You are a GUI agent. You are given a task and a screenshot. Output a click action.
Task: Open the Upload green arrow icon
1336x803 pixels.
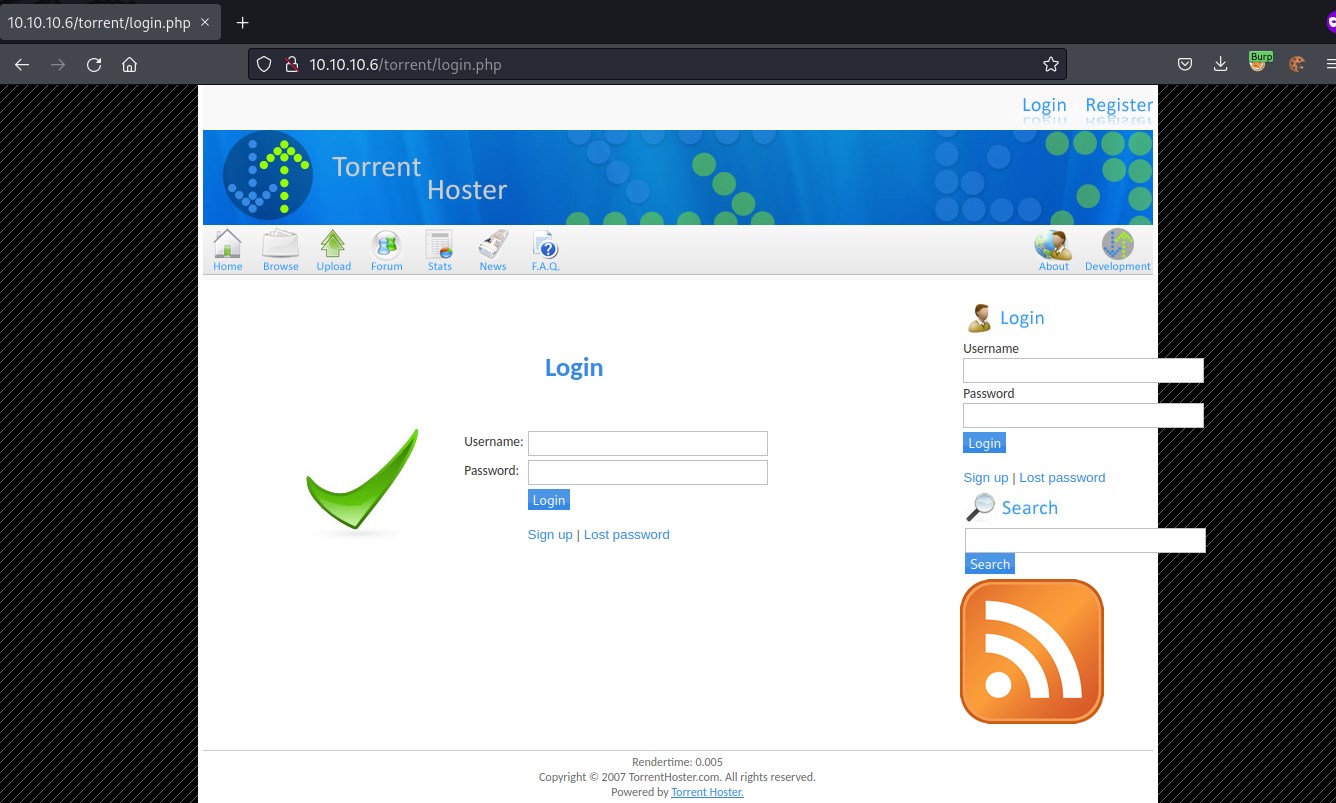pos(333,245)
